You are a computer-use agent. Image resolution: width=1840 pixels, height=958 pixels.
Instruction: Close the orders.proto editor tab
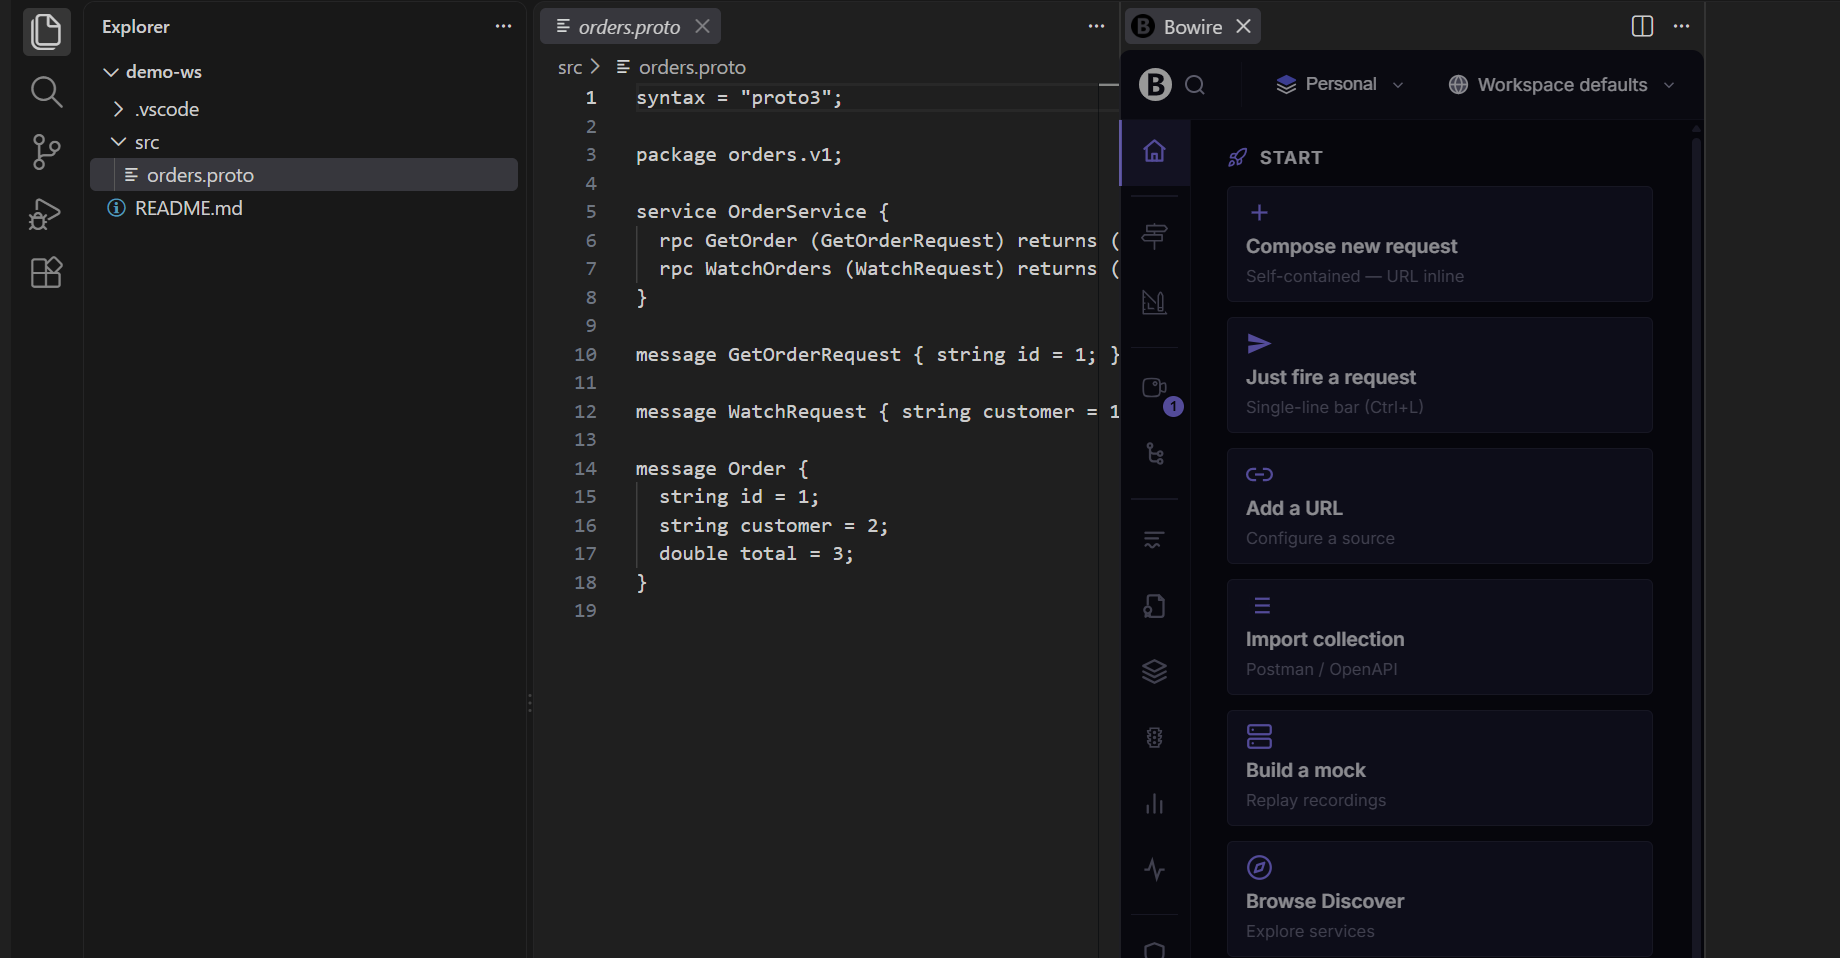pos(703,26)
